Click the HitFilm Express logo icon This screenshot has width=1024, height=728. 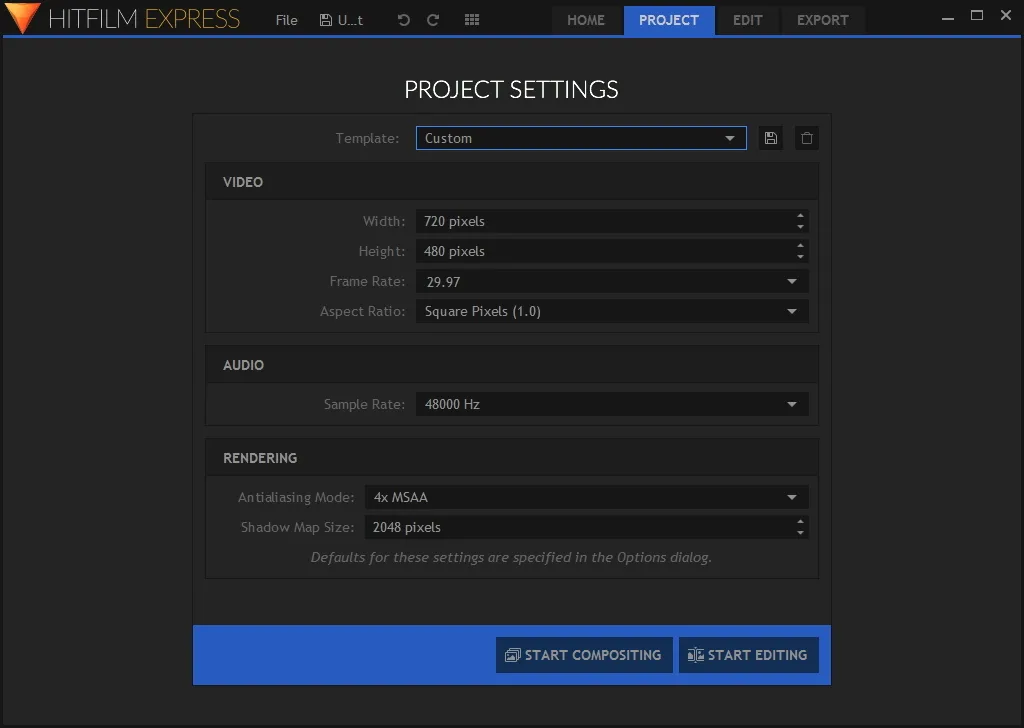pyautogui.click(x=21, y=18)
